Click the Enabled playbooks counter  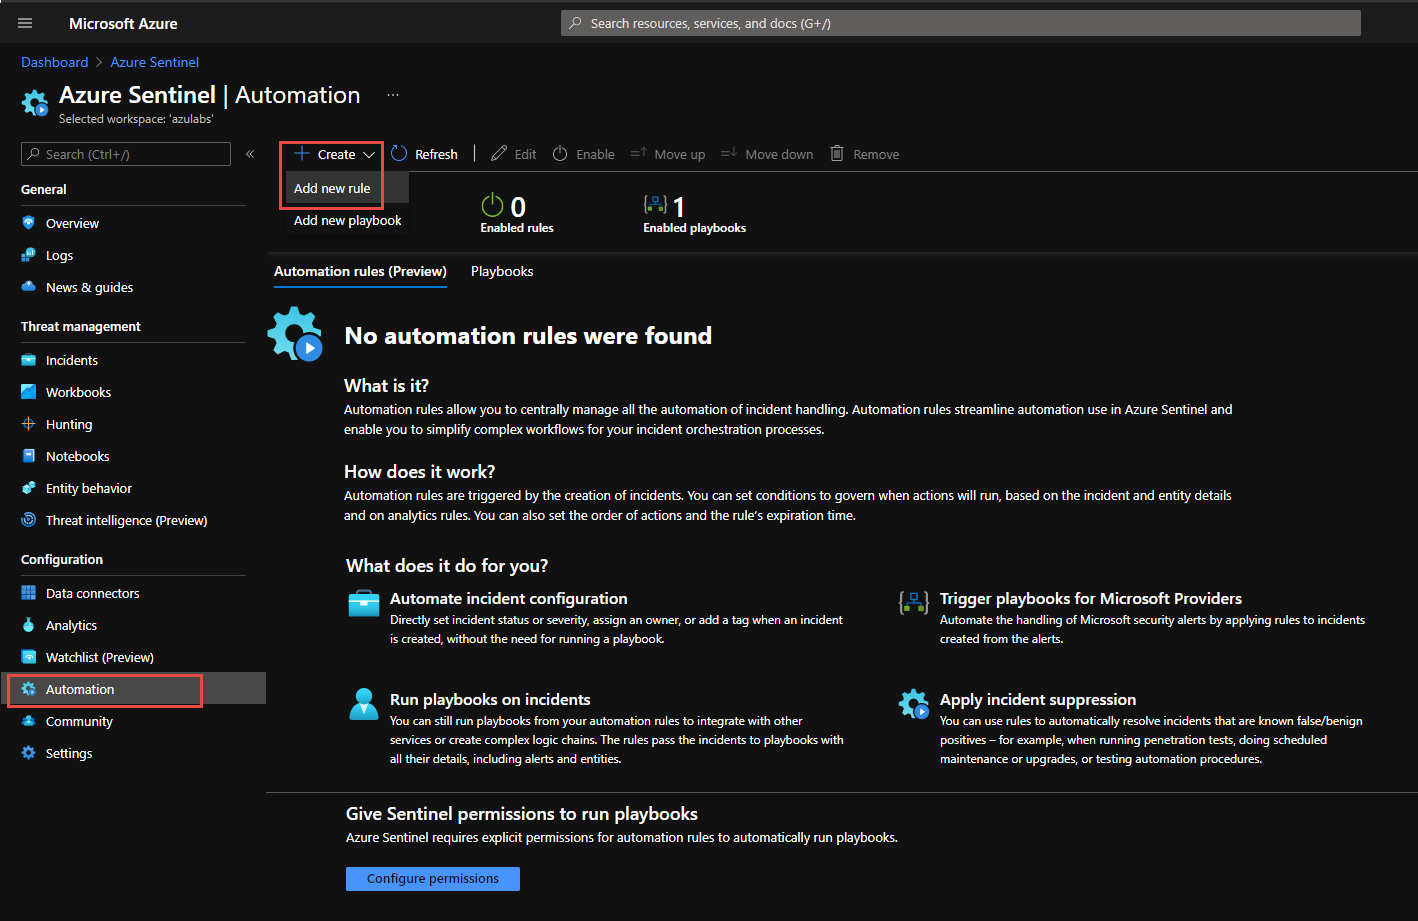coord(694,214)
